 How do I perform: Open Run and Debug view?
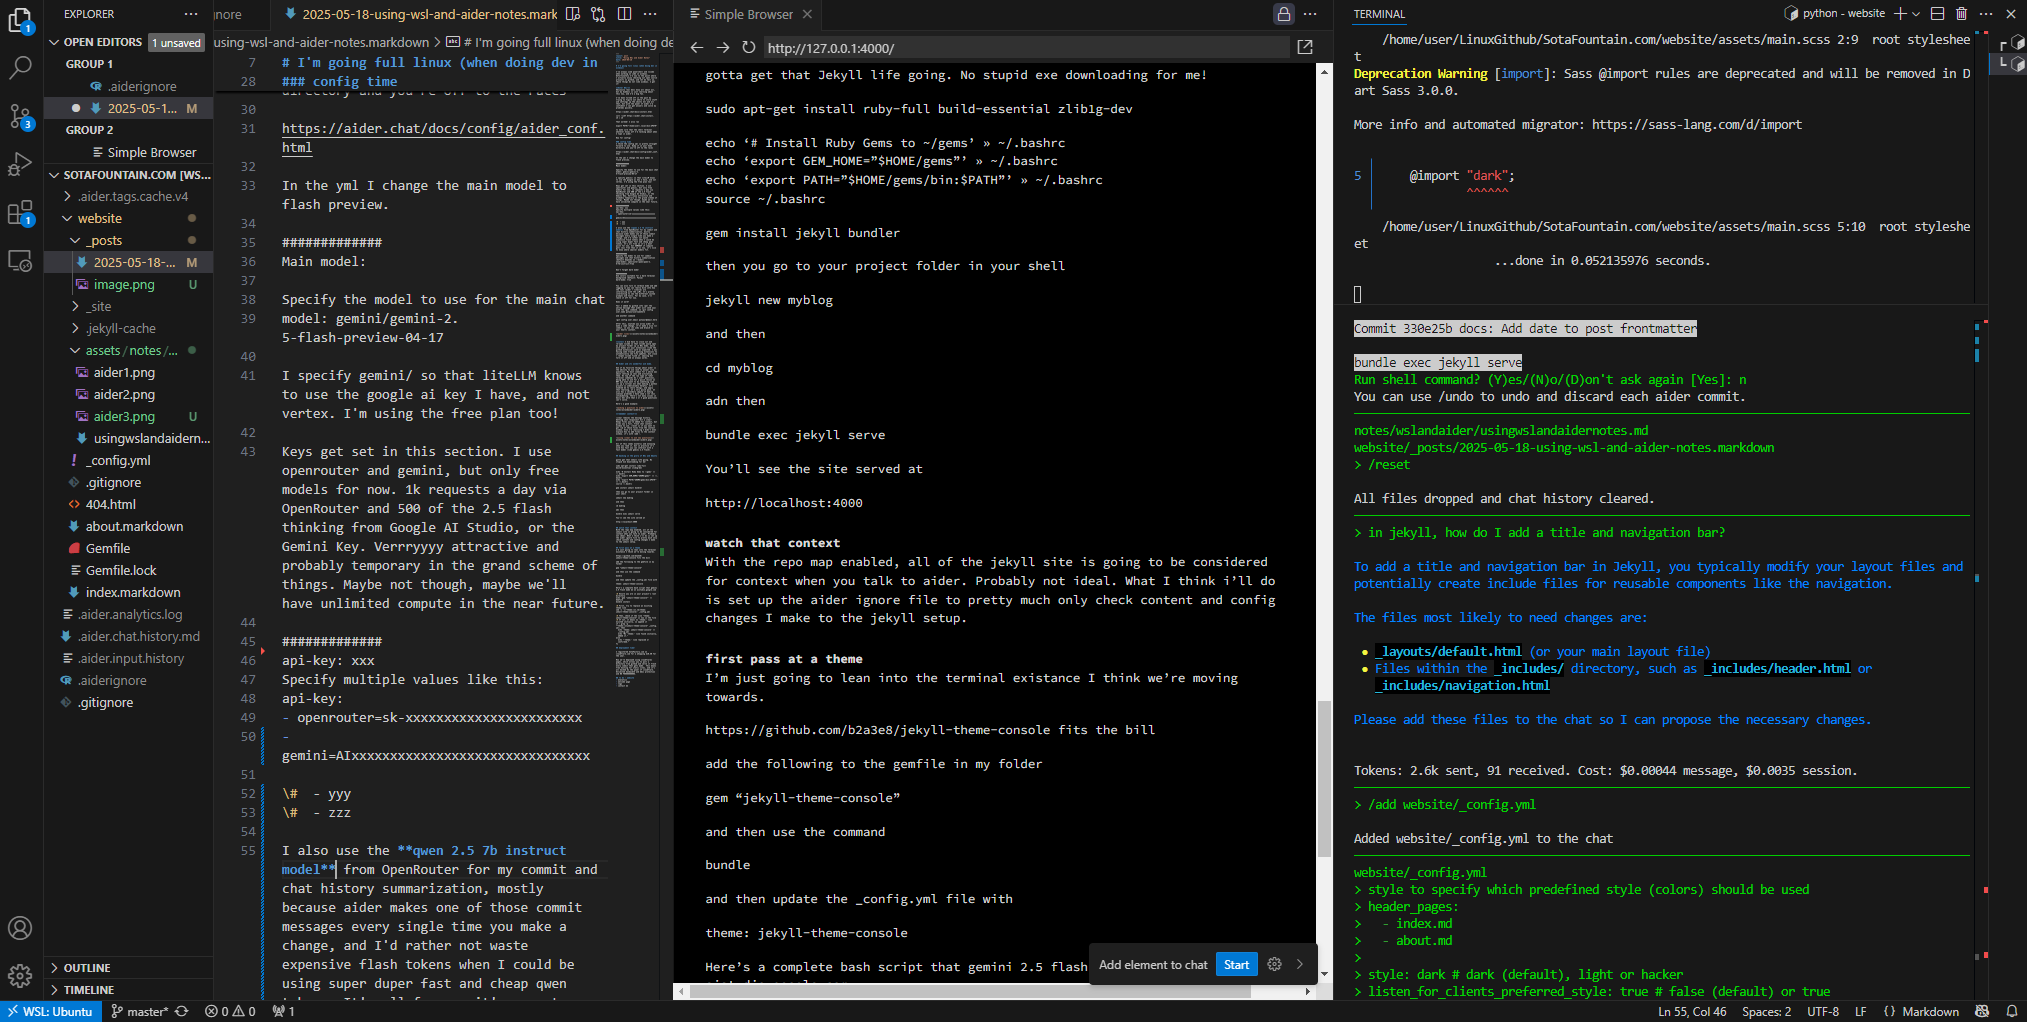(x=20, y=164)
